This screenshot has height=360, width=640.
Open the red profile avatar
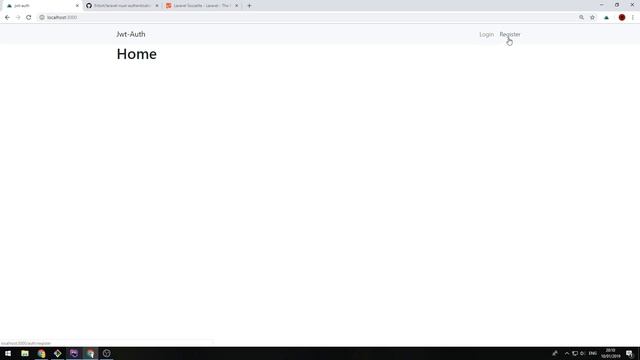coord(622,18)
